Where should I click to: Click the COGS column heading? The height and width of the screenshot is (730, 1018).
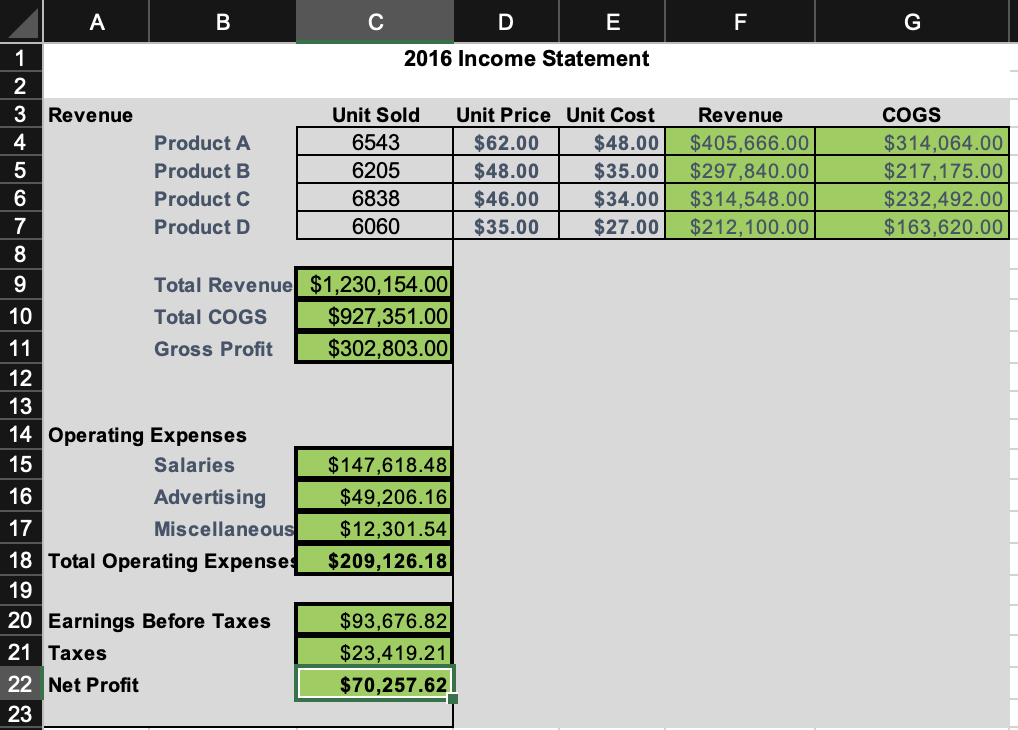[x=911, y=115]
